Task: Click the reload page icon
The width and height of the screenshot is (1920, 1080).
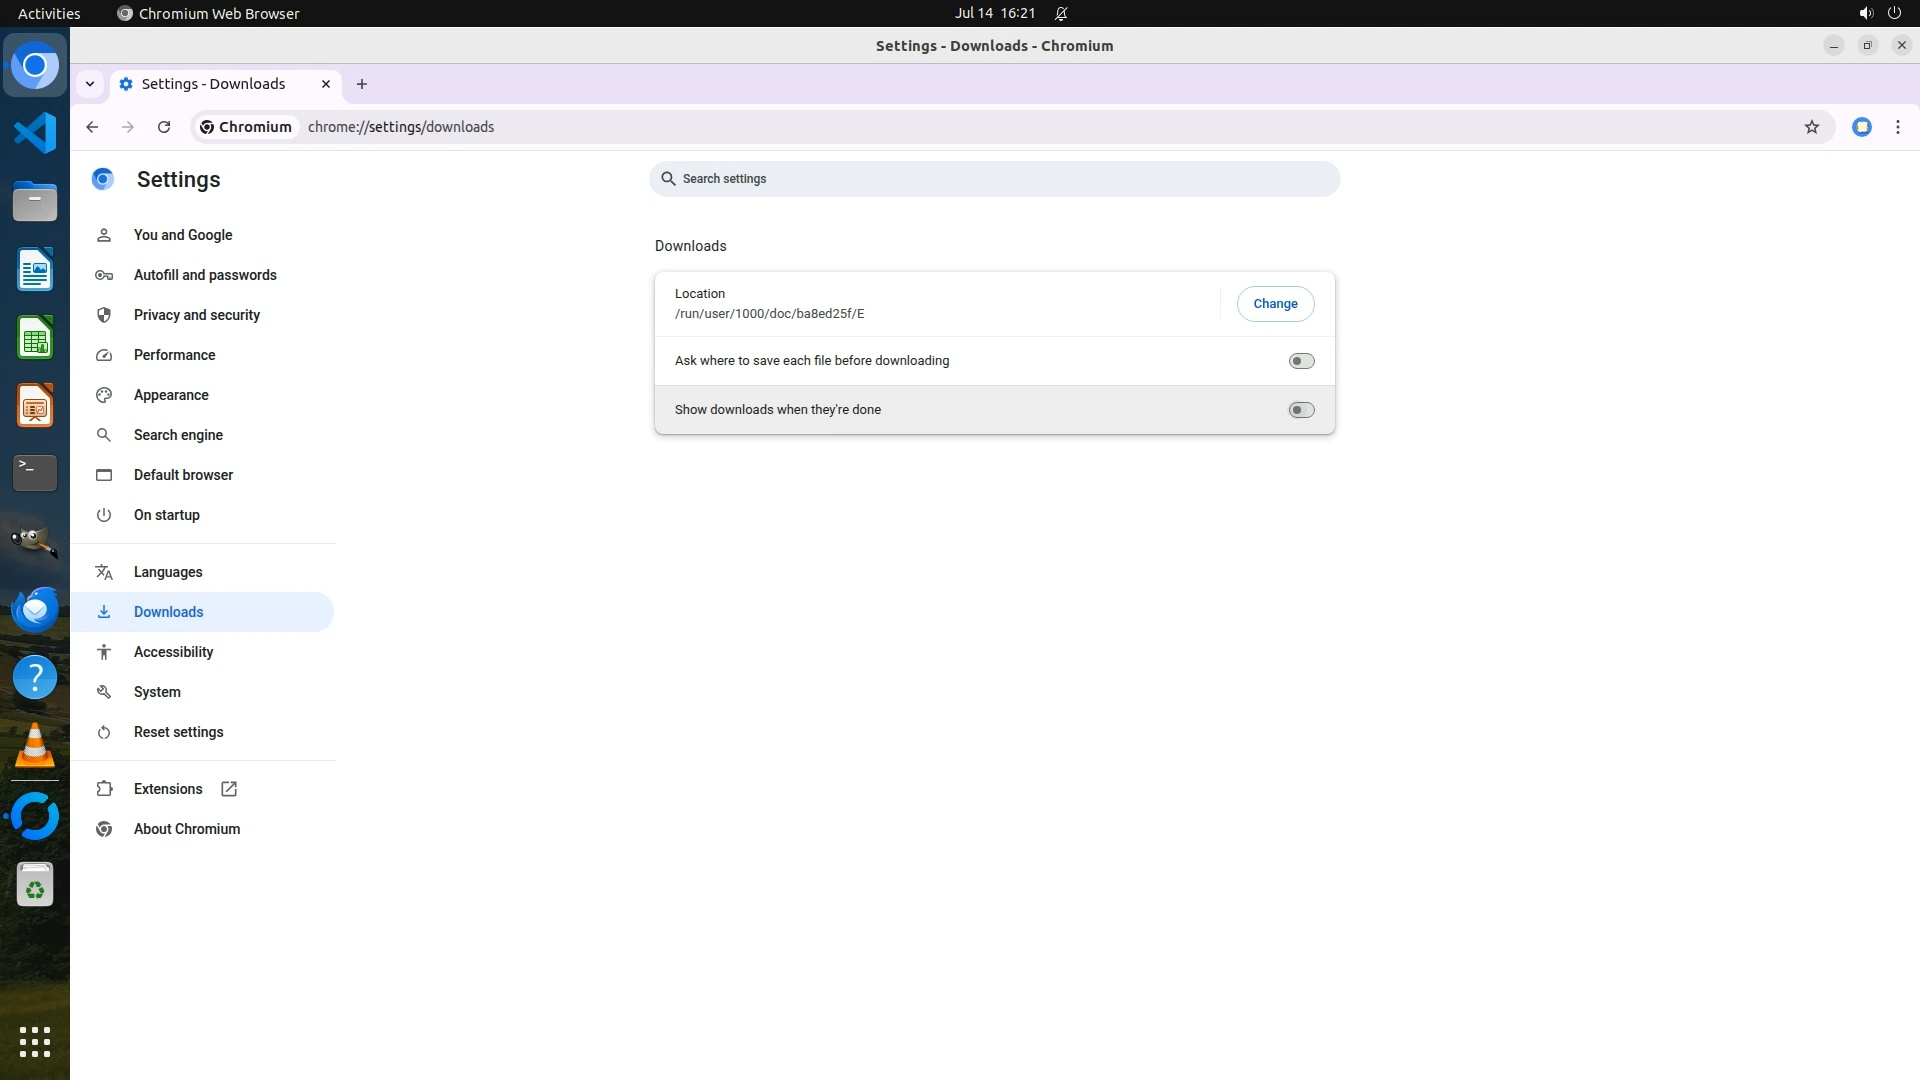Action: point(164,127)
